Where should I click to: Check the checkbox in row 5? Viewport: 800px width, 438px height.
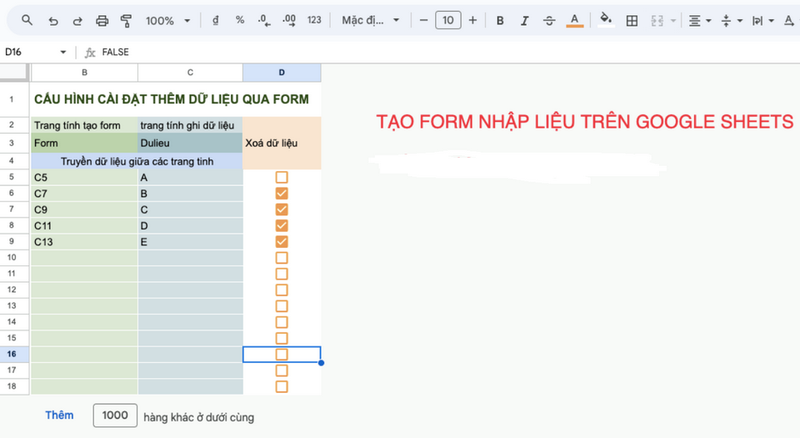click(282, 177)
